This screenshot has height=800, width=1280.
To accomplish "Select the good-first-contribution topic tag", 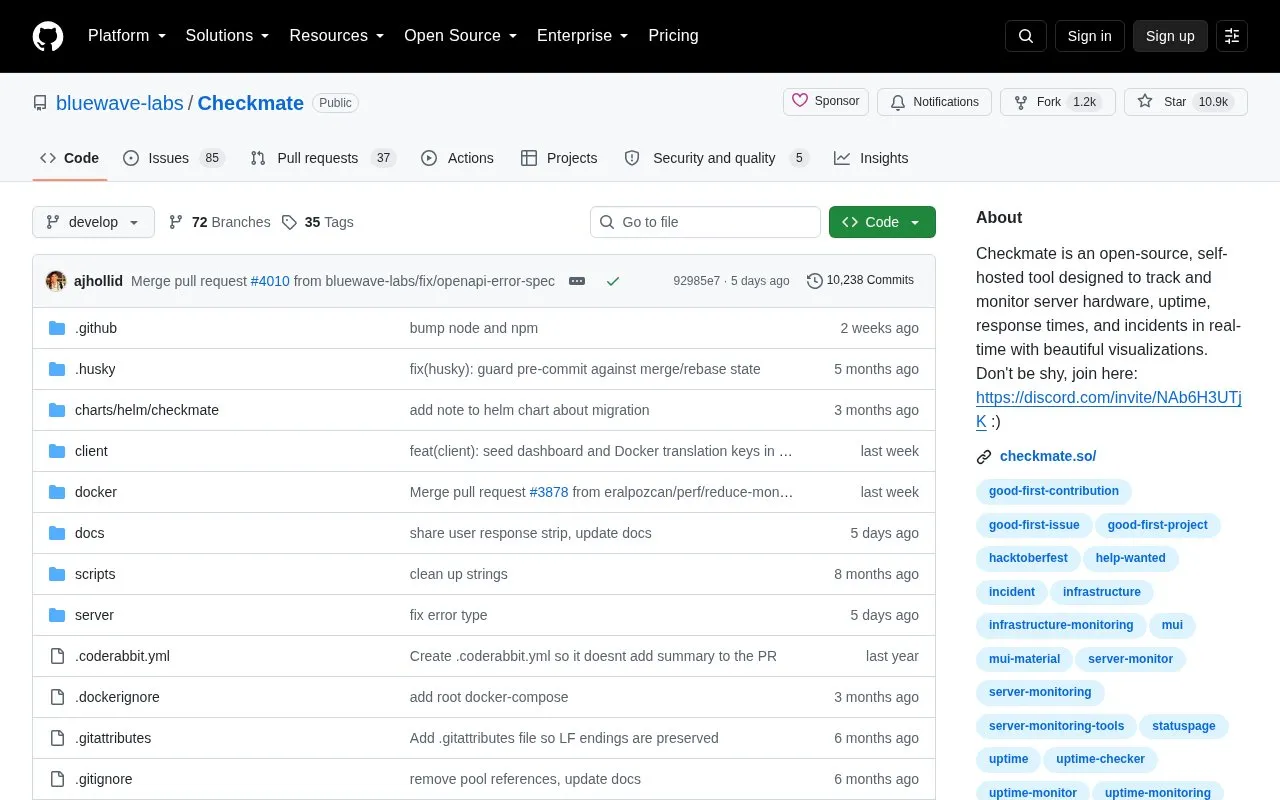I will 1054,491.
